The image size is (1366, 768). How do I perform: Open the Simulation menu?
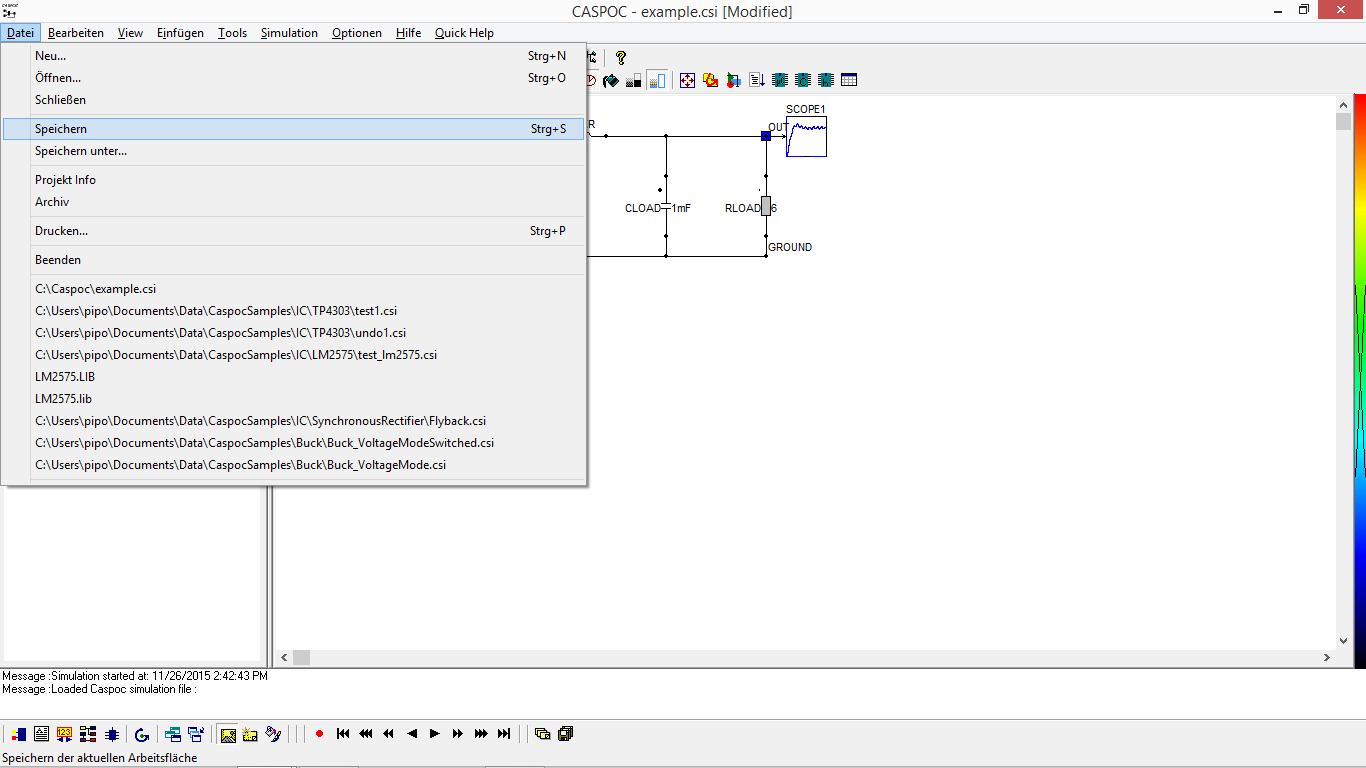click(x=289, y=33)
